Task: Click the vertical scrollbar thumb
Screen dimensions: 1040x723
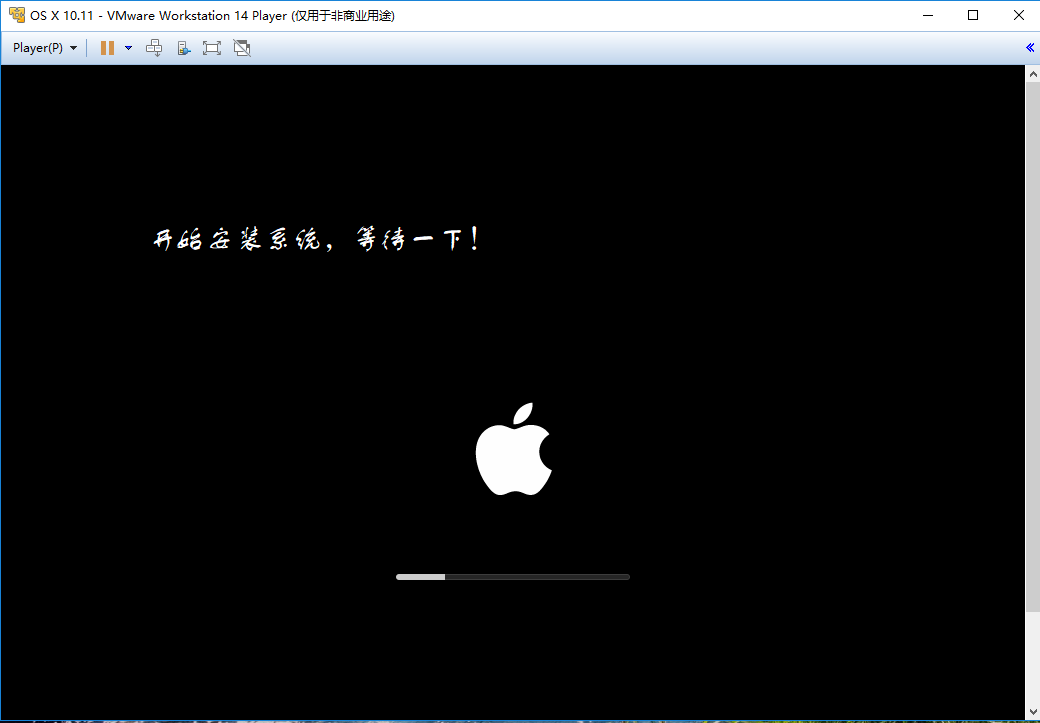Action: [1033, 346]
